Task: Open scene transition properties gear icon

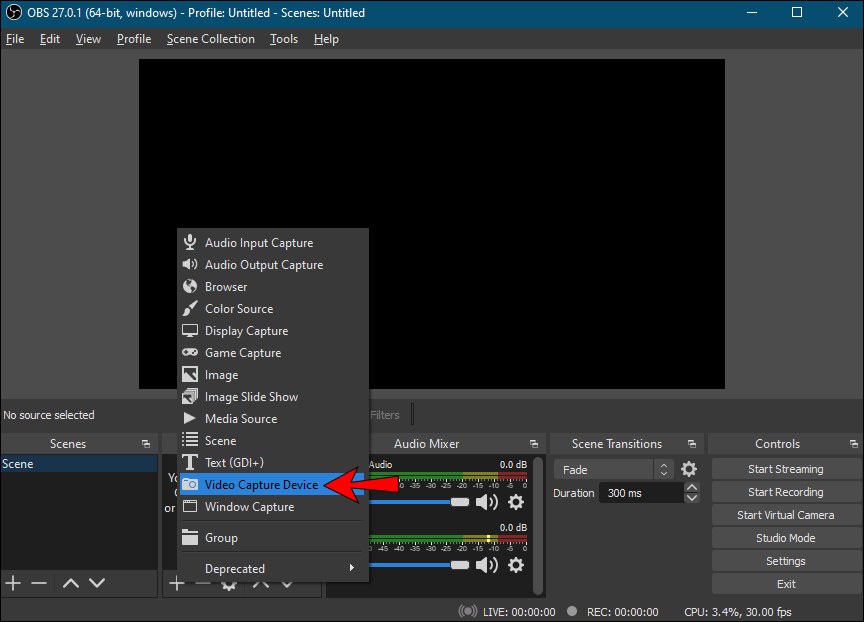Action: point(689,469)
